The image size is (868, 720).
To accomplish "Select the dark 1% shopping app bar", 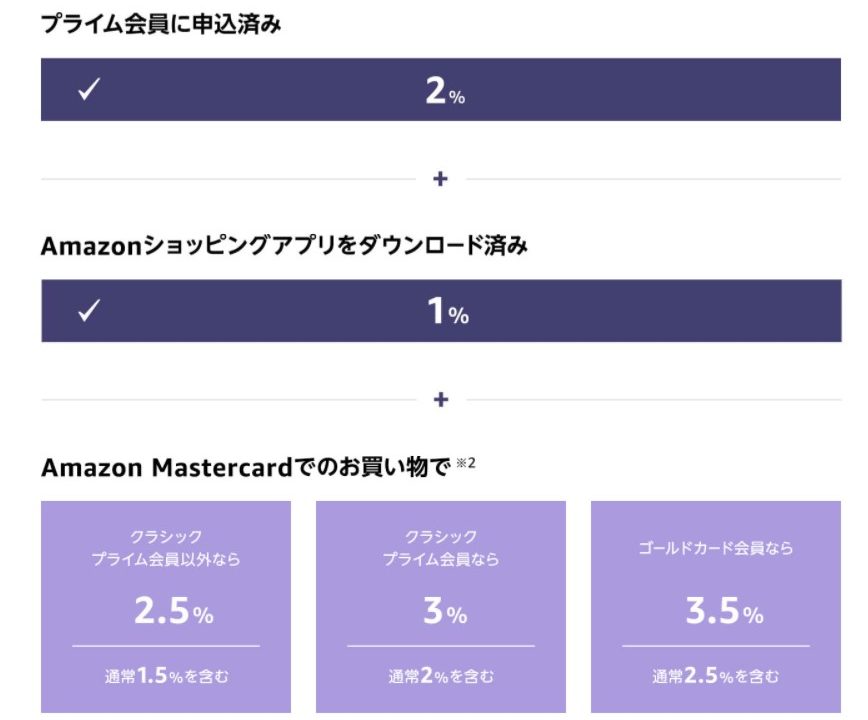I will [x=441, y=310].
